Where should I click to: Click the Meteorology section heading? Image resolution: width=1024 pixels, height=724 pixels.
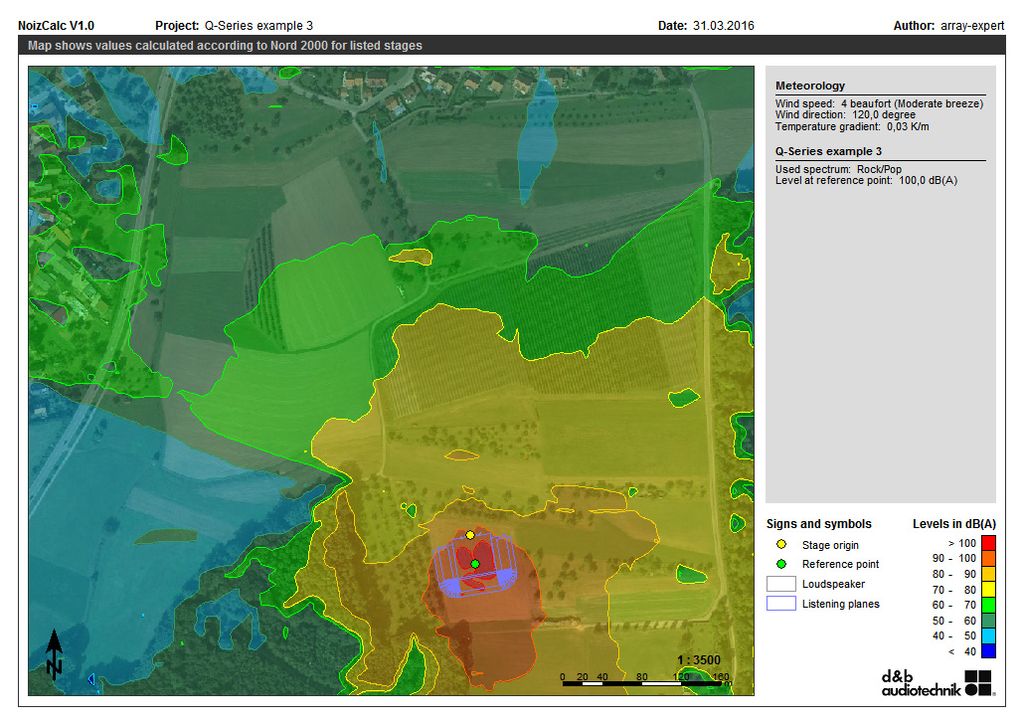[810, 86]
